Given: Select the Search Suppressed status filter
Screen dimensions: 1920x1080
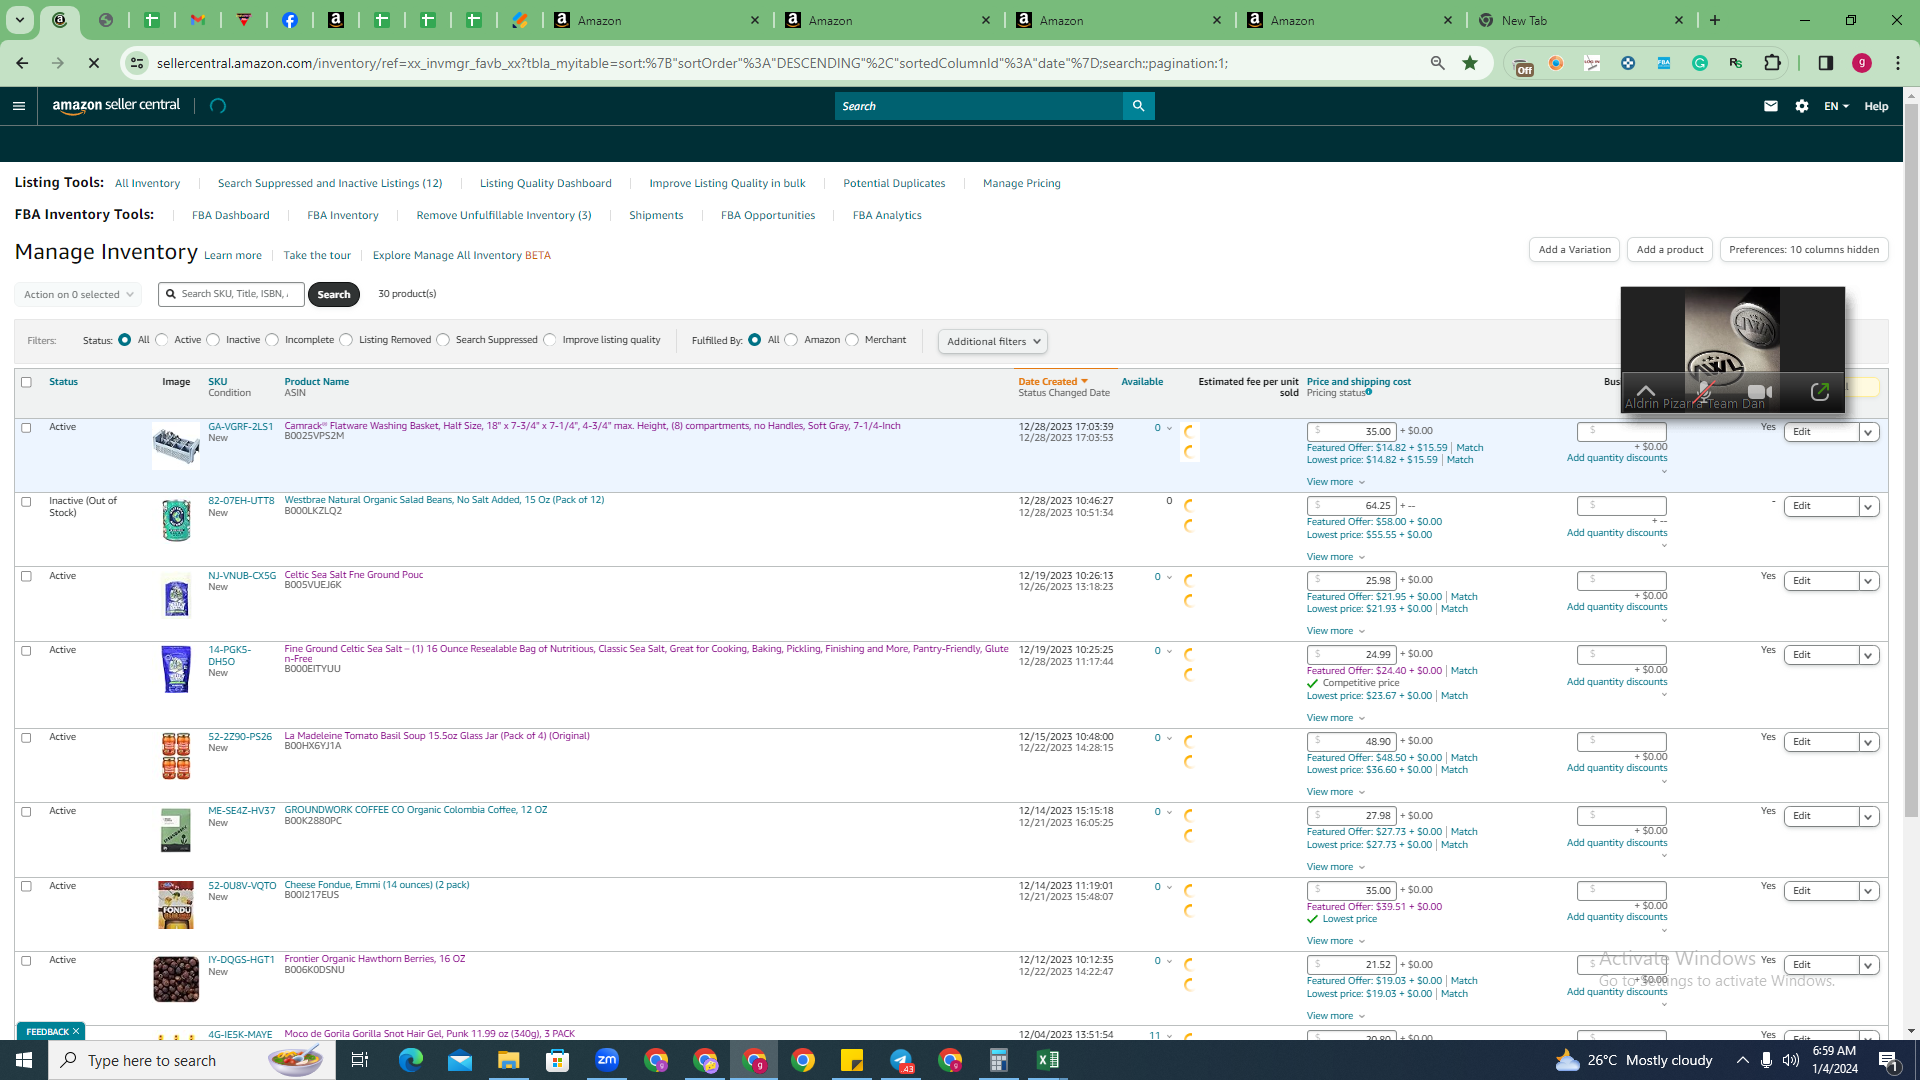Looking at the screenshot, I should (443, 340).
